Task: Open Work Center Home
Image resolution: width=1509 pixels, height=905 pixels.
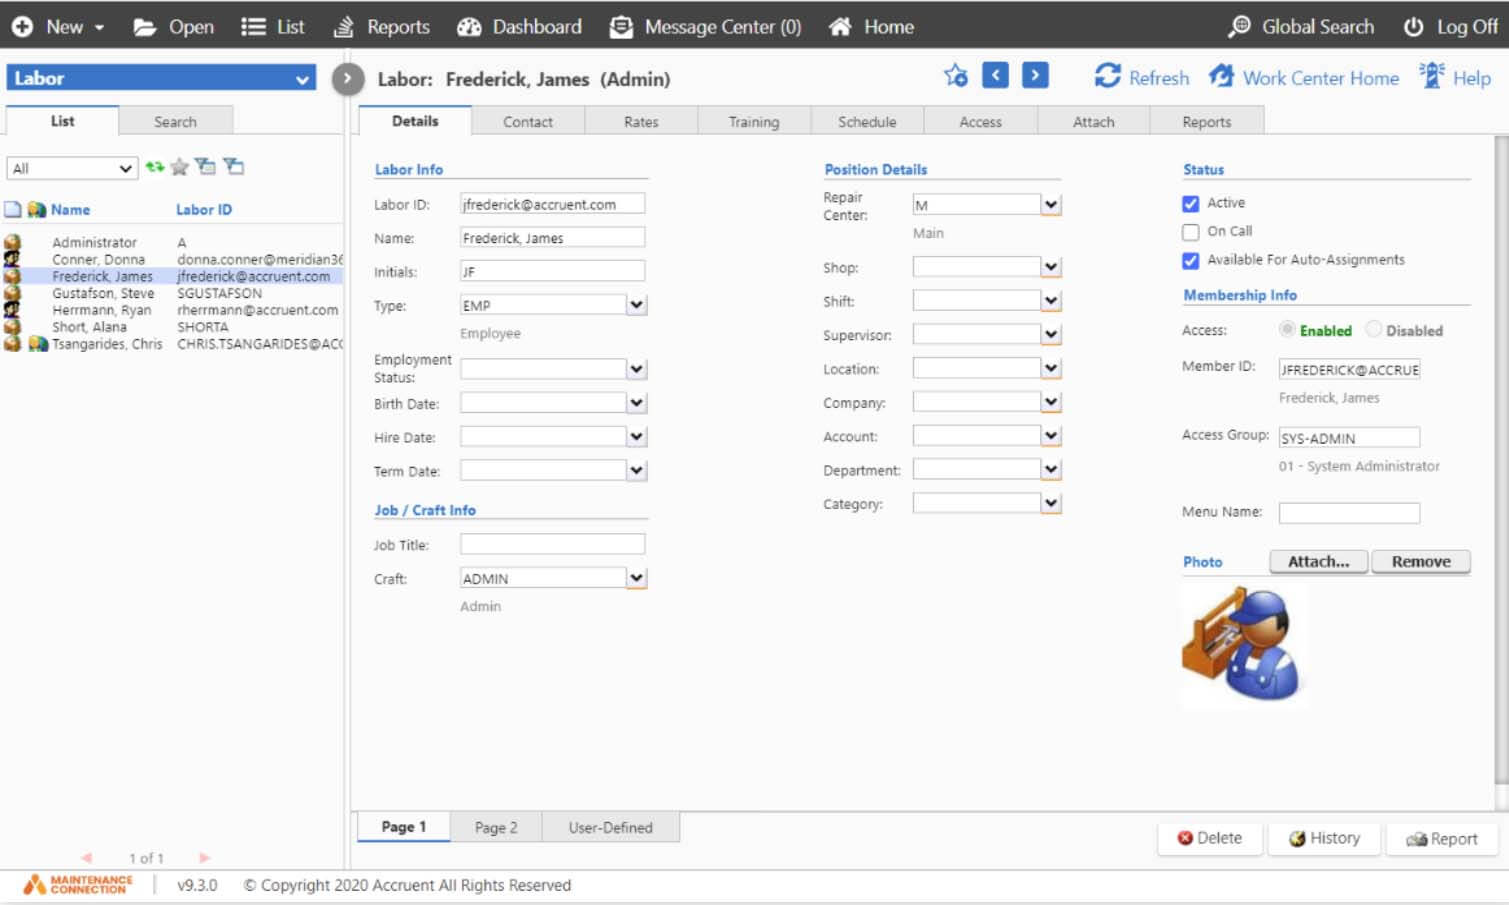Action: (x=1304, y=78)
